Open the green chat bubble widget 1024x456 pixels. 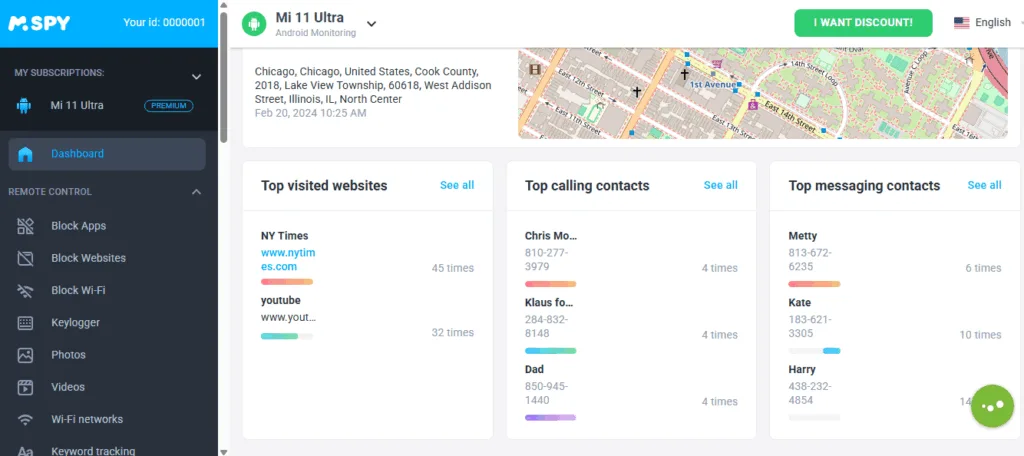tap(992, 406)
